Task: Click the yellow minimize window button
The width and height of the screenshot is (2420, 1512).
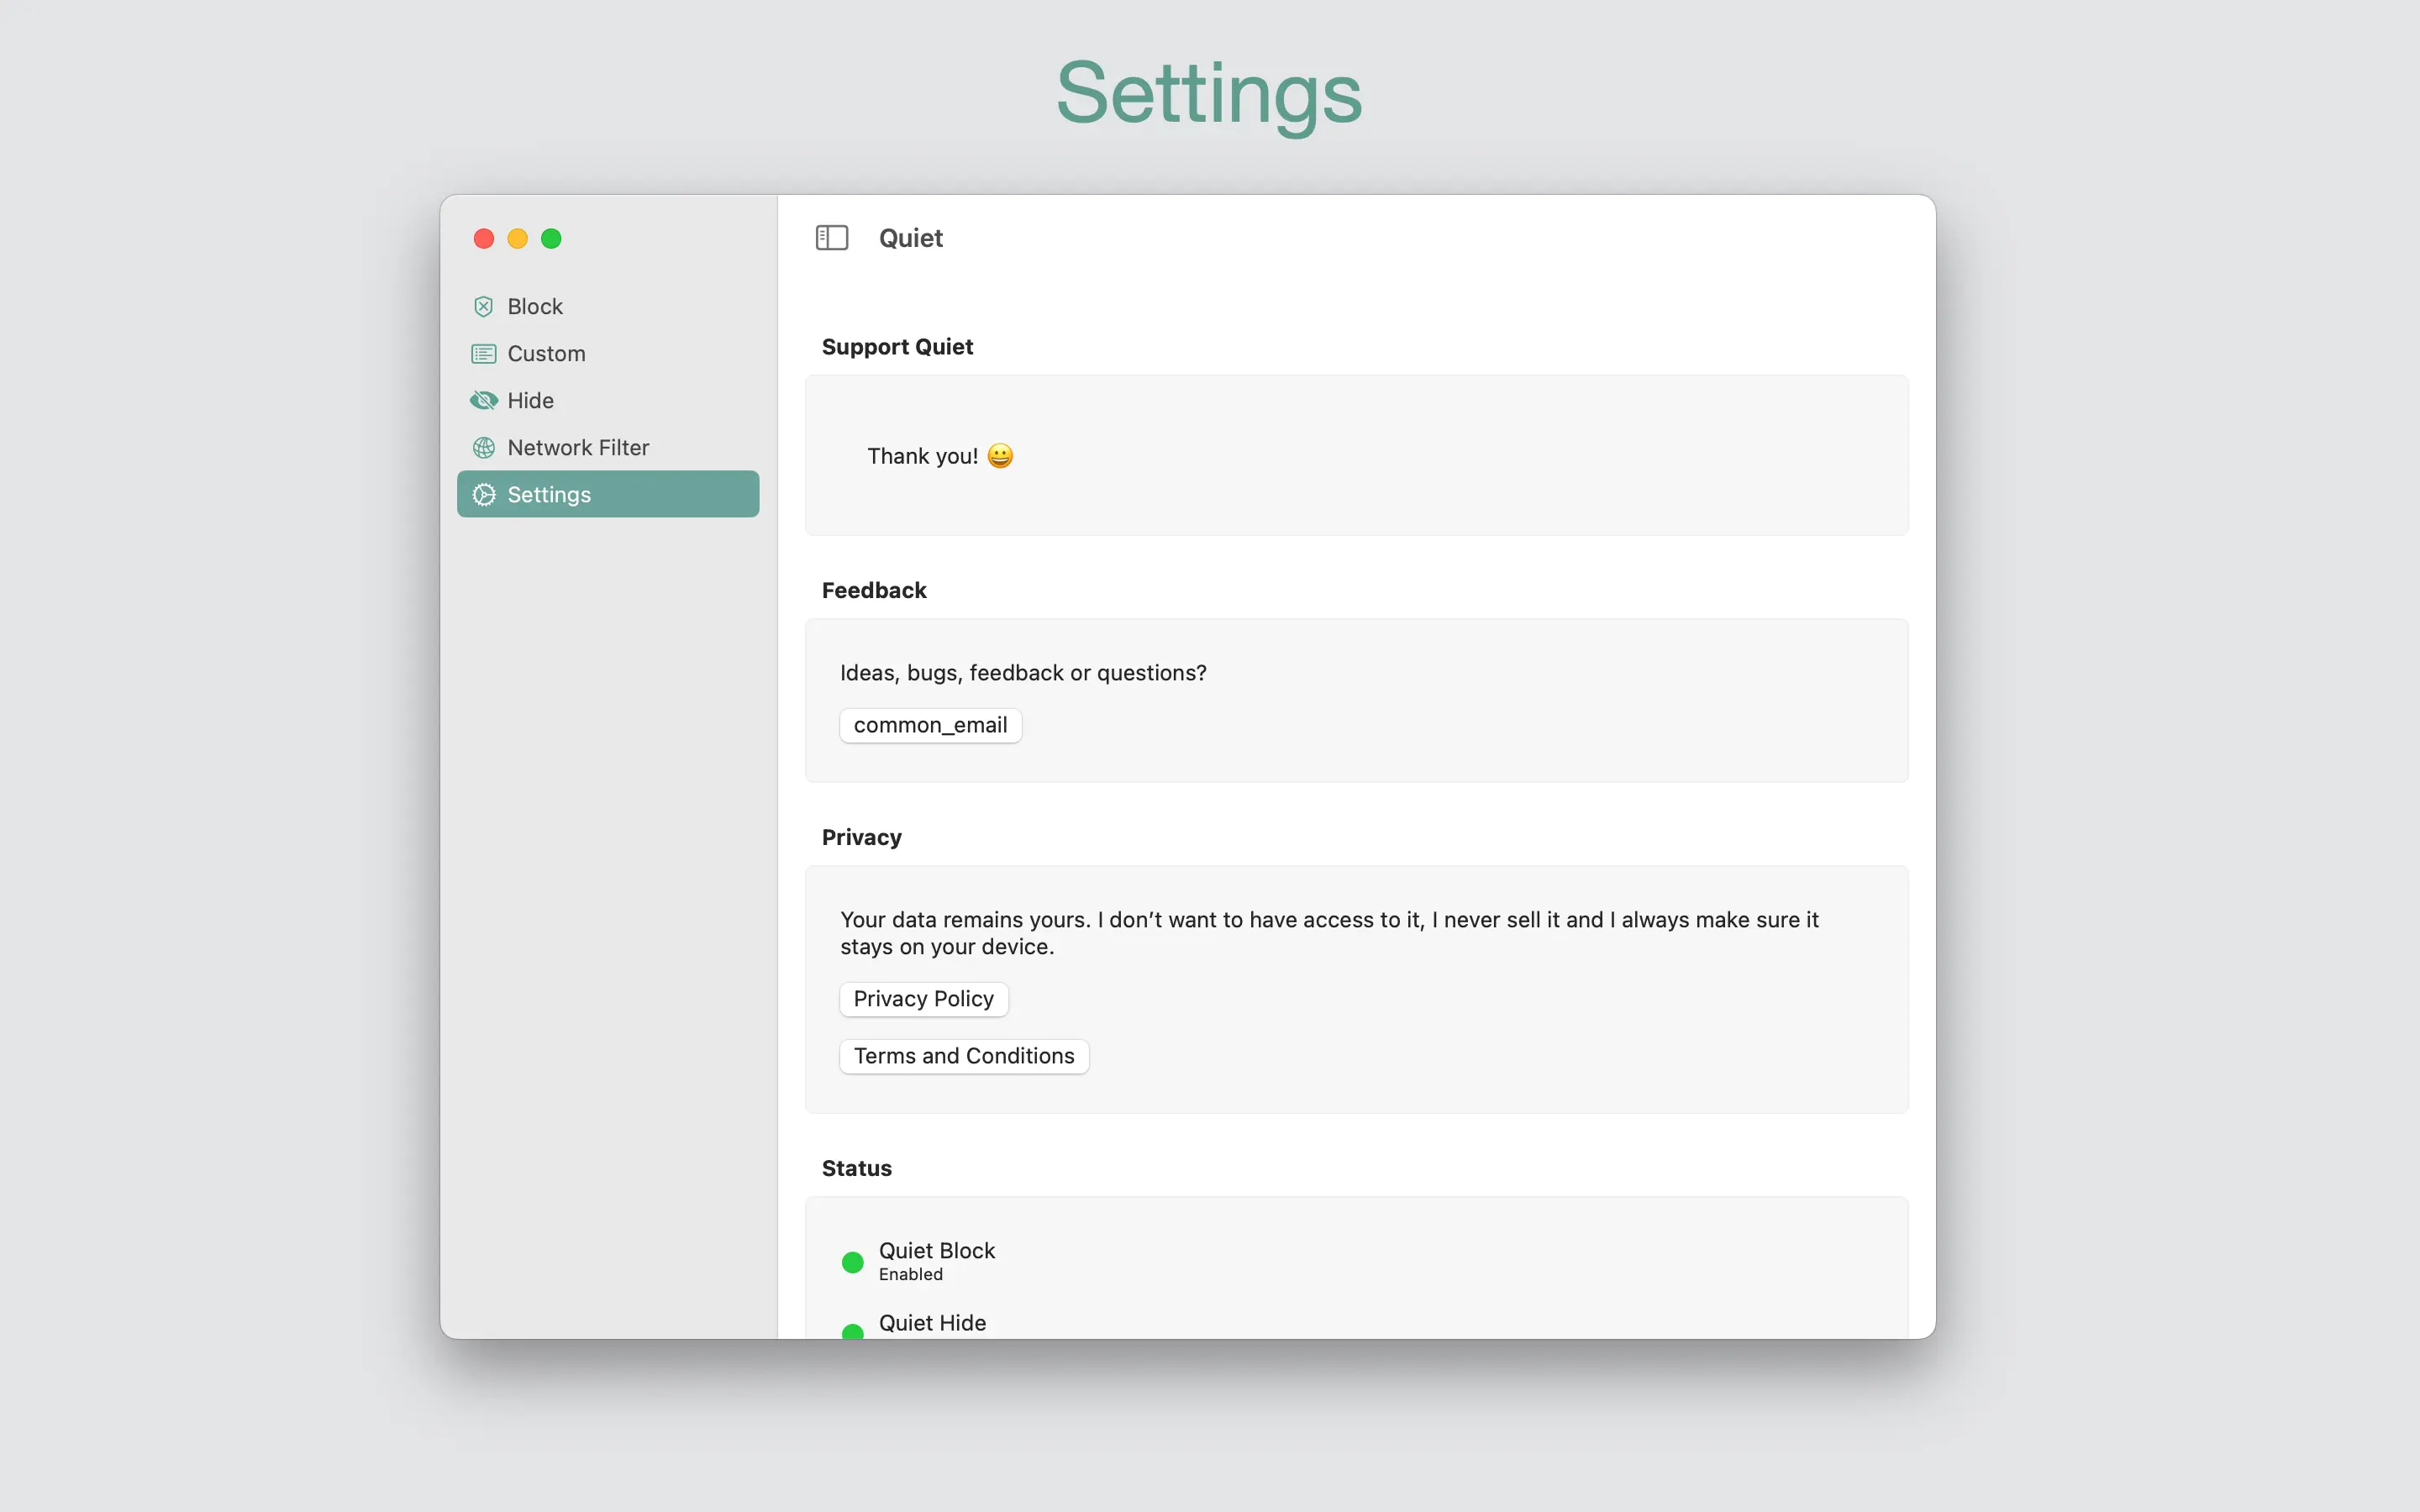Action: (x=517, y=238)
